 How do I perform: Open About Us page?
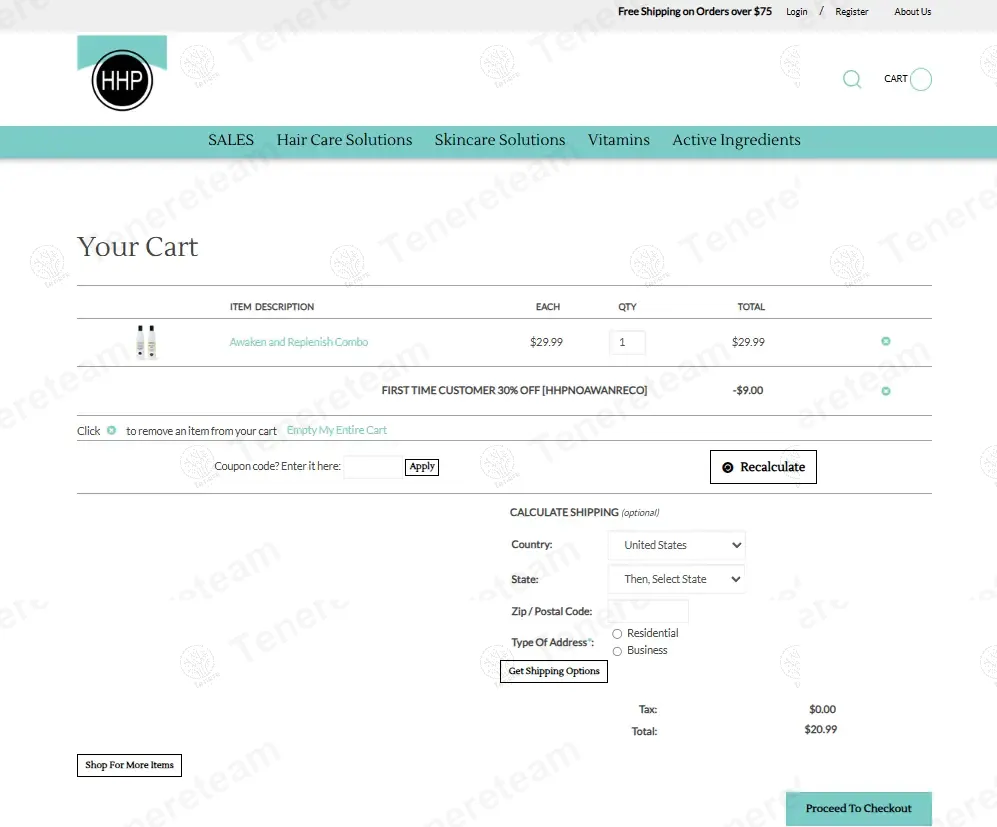pyautogui.click(x=912, y=11)
